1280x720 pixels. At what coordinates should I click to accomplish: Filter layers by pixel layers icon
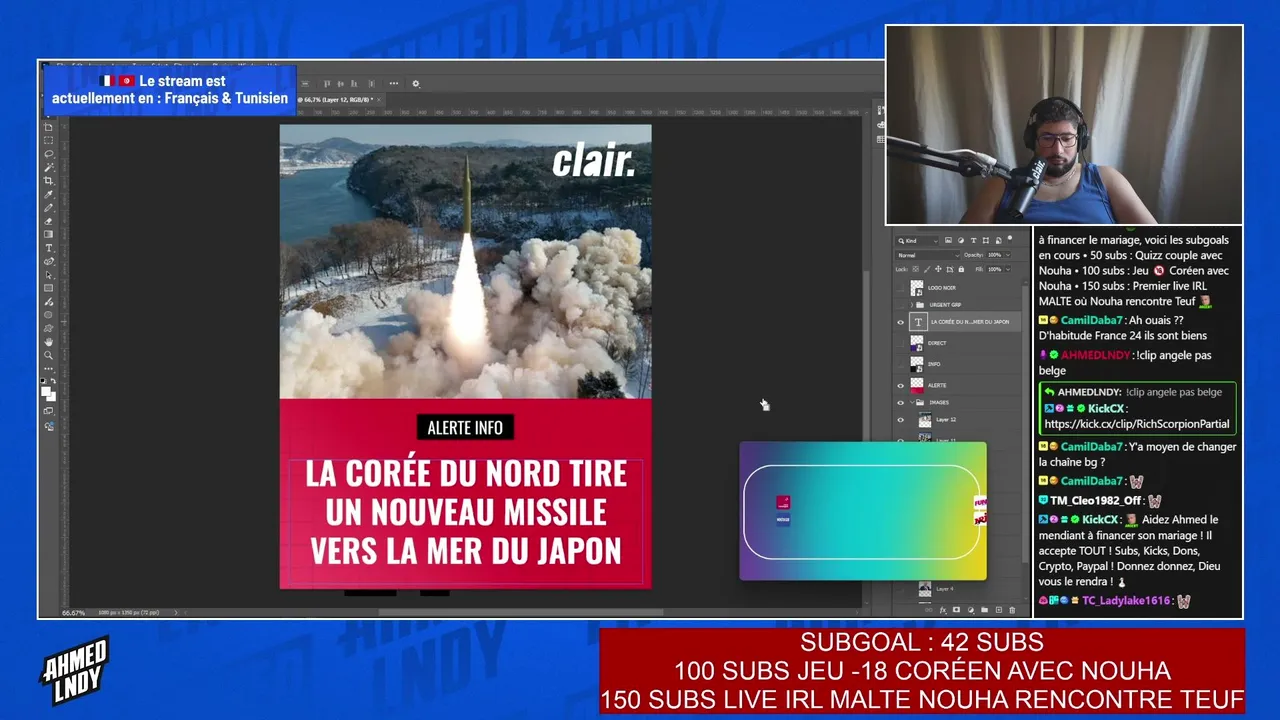[949, 241]
